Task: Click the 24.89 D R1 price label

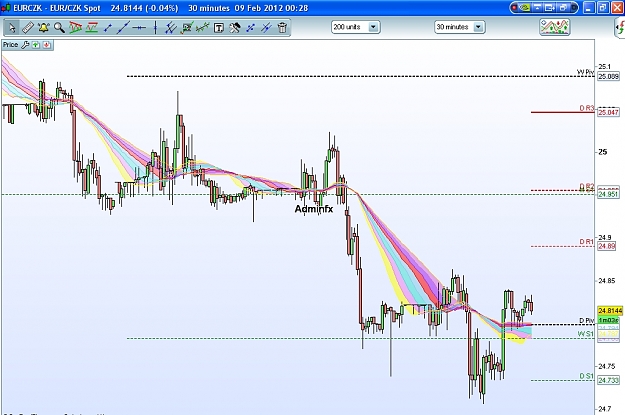Action: point(606,246)
